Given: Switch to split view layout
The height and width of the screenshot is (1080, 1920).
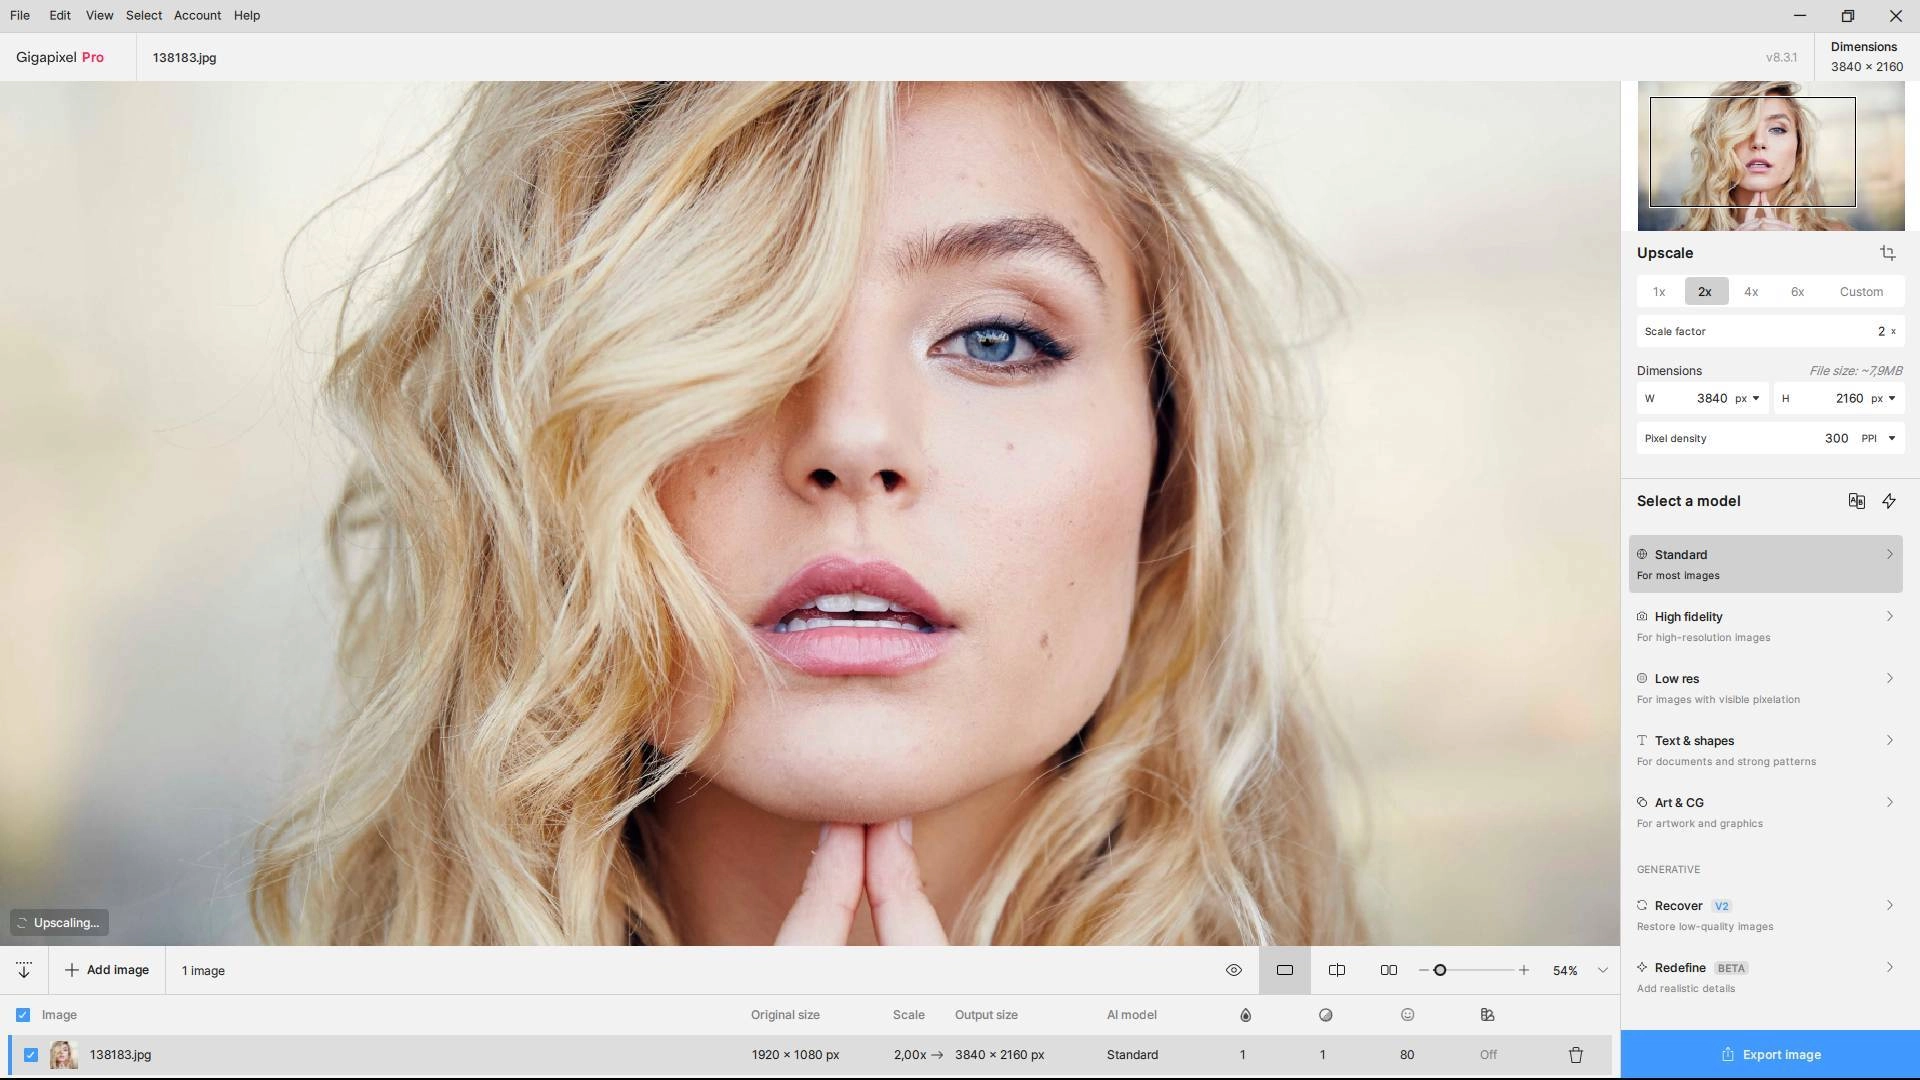Looking at the screenshot, I should pos(1337,970).
